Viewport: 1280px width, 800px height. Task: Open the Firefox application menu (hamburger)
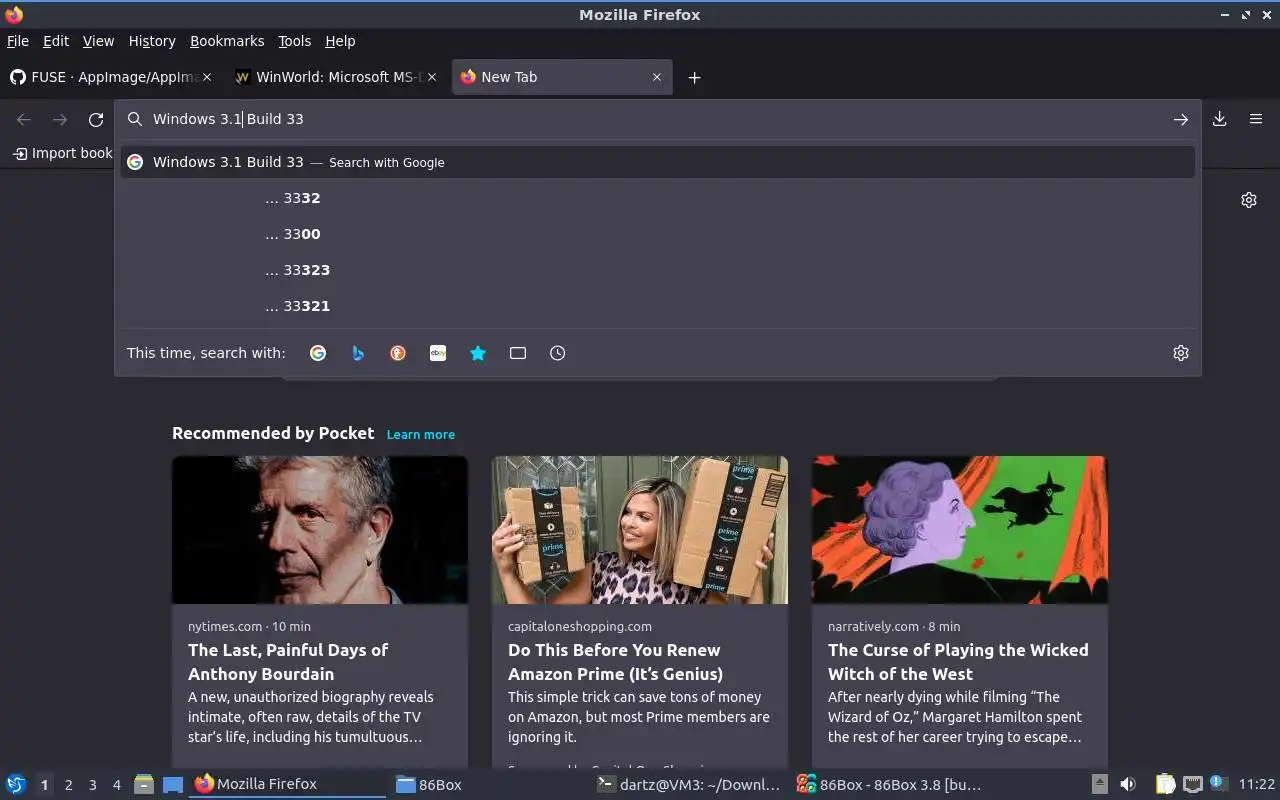pyautogui.click(x=1256, y=119)
